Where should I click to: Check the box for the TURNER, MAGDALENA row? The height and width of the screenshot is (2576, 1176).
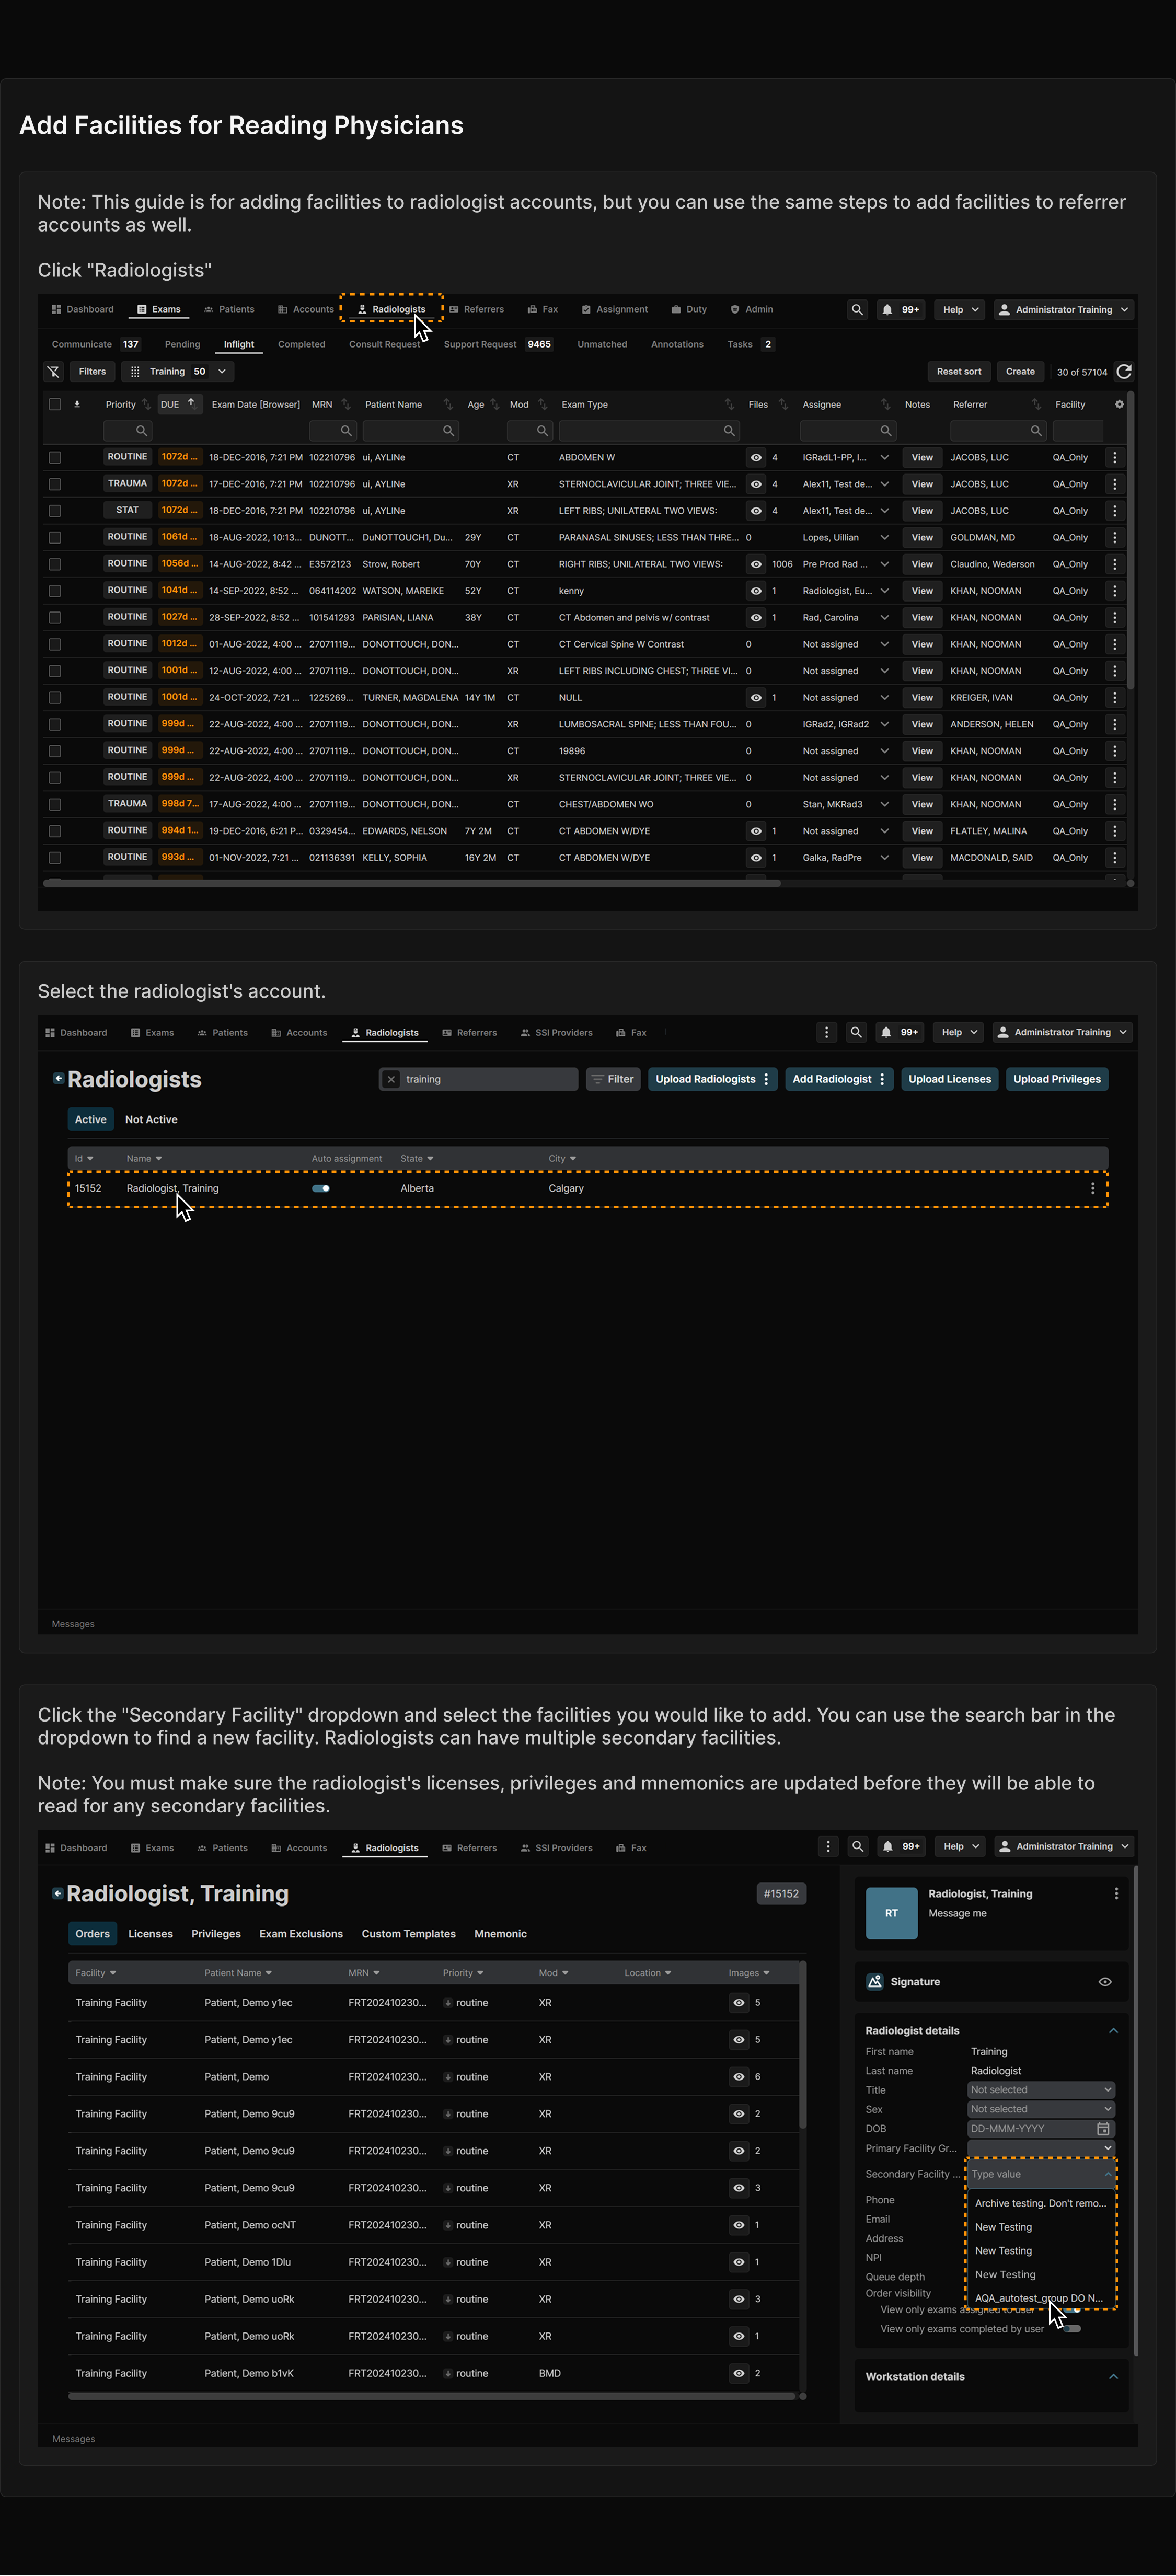point(55,697)
